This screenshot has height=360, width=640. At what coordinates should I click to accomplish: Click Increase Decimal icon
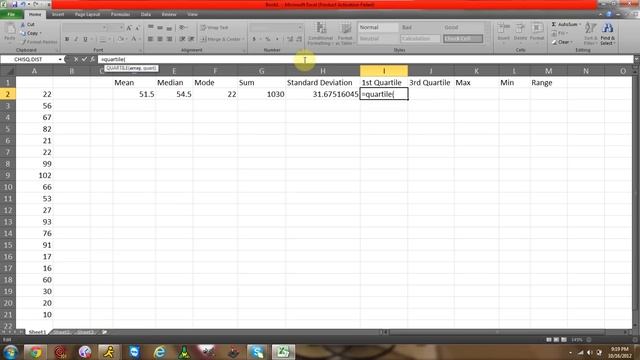290,39
